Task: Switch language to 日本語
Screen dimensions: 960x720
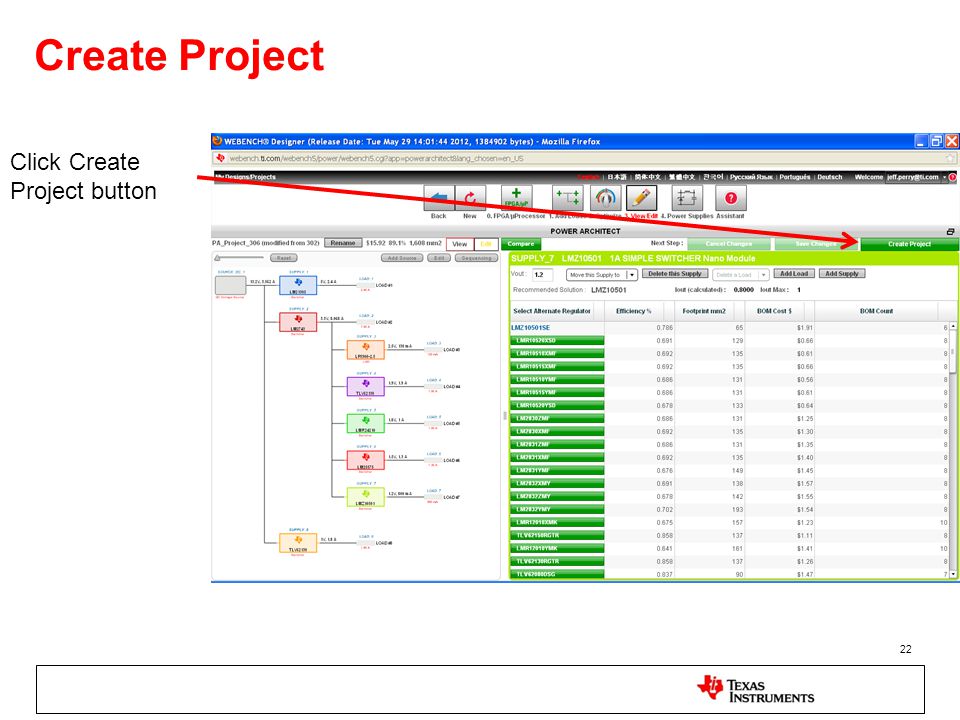Action: tap(617, 177)
